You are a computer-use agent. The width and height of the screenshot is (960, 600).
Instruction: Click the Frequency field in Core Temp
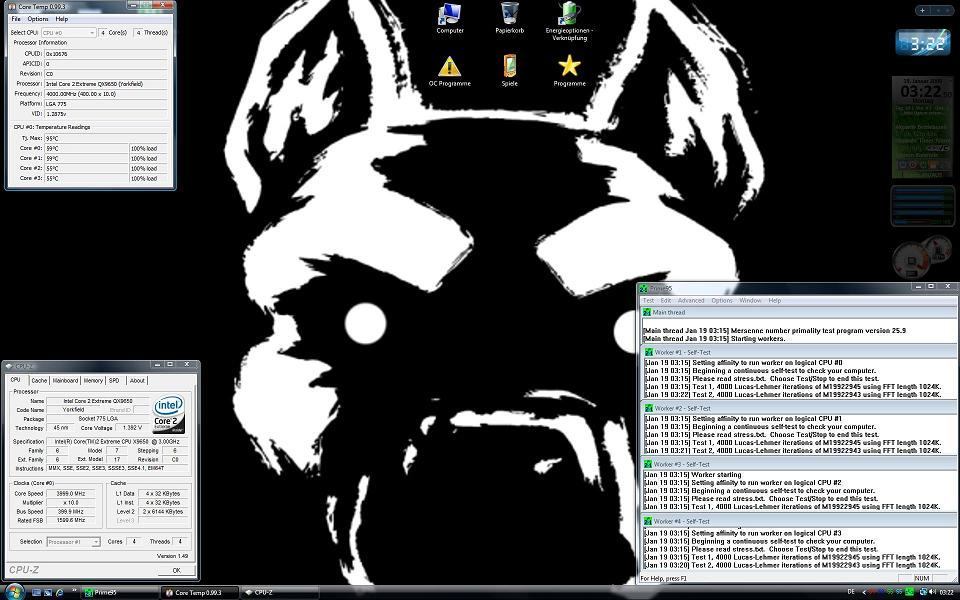point(105,94)
